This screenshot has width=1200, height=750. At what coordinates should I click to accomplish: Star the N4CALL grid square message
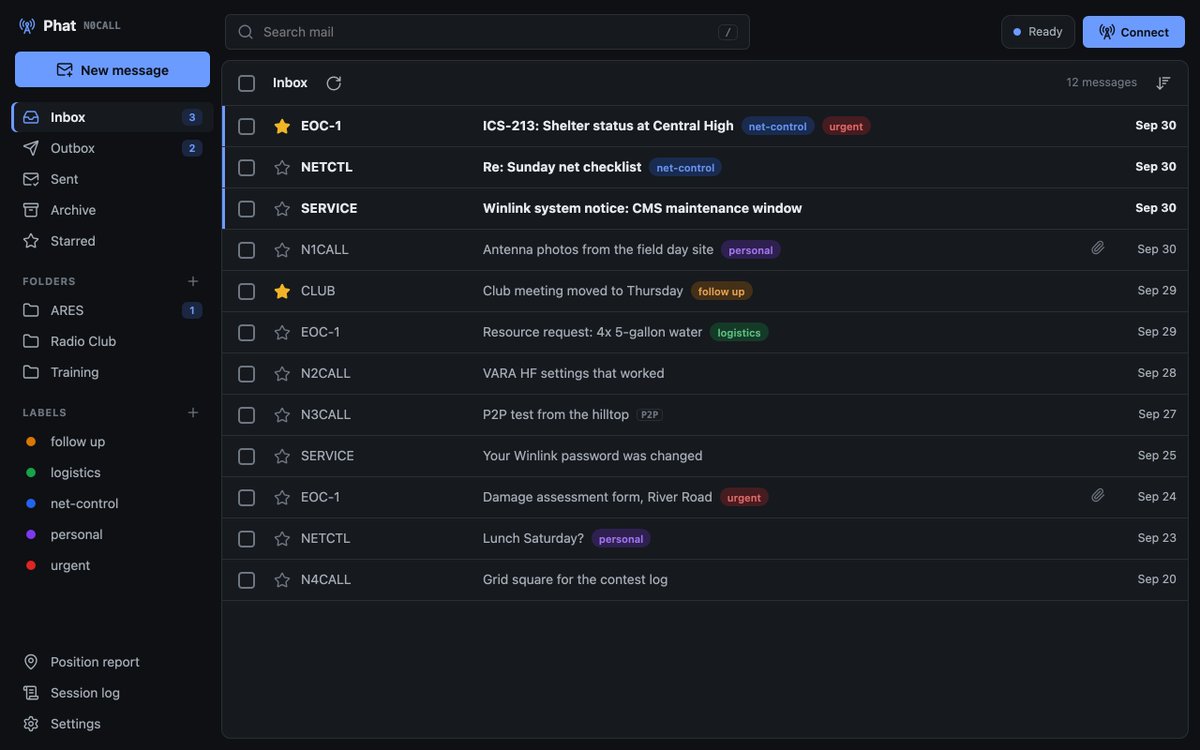pos(282,579)
